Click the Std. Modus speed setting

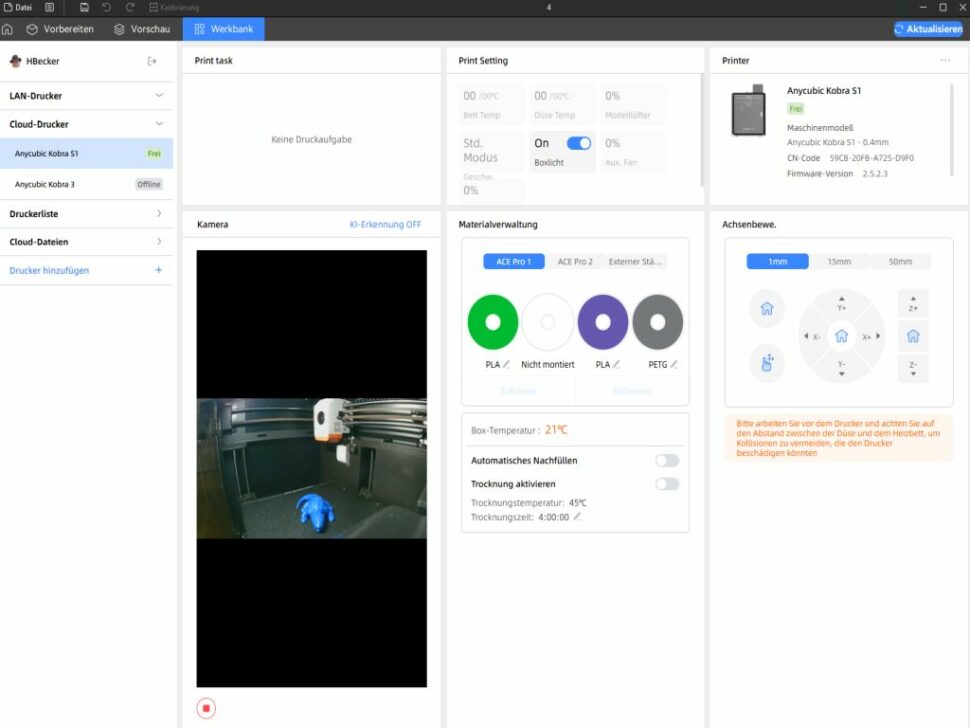(491, 150)
